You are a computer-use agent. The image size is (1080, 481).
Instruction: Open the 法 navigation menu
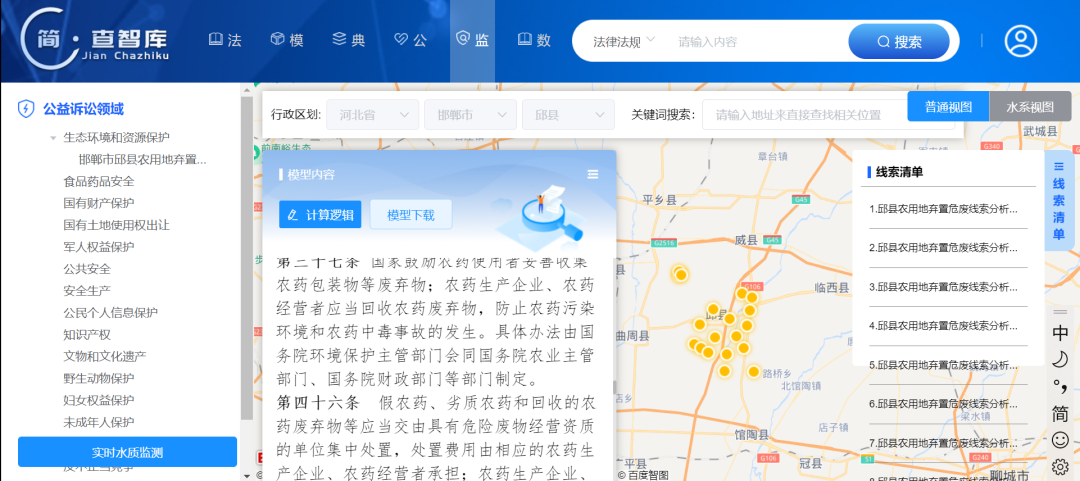pyautogui.click(x=225, y=40)
